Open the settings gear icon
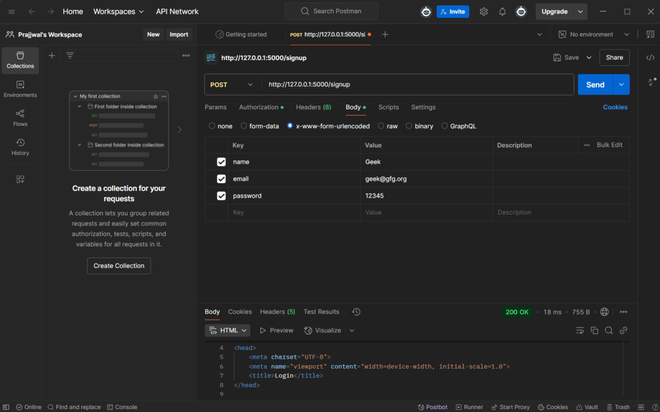 point(484,12)
